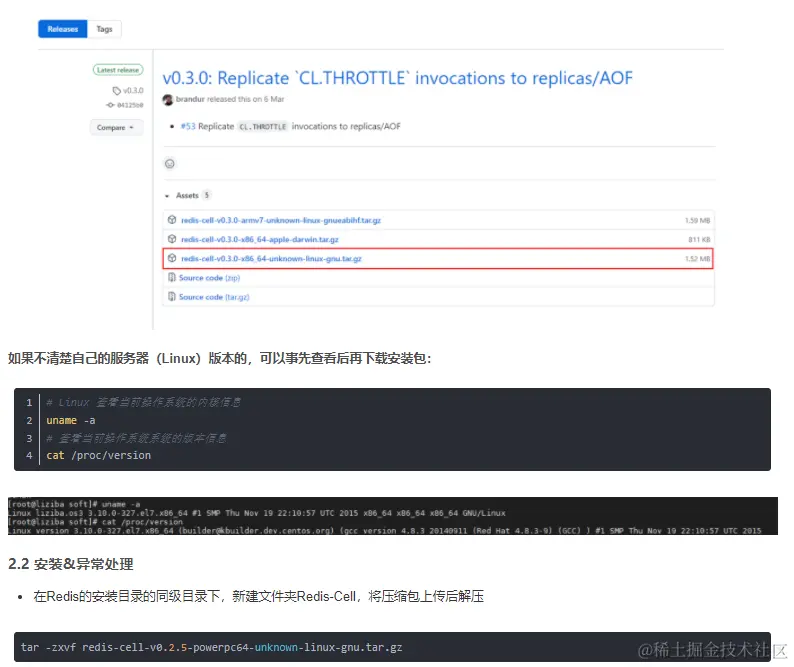Click the 'released this on 6 Mar' text
794x667 pixels.
click(246, 99)
